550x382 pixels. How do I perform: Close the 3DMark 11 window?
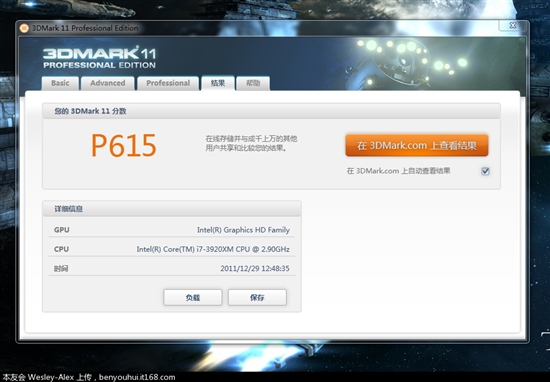pyautogui.click(x=513, y=26)
